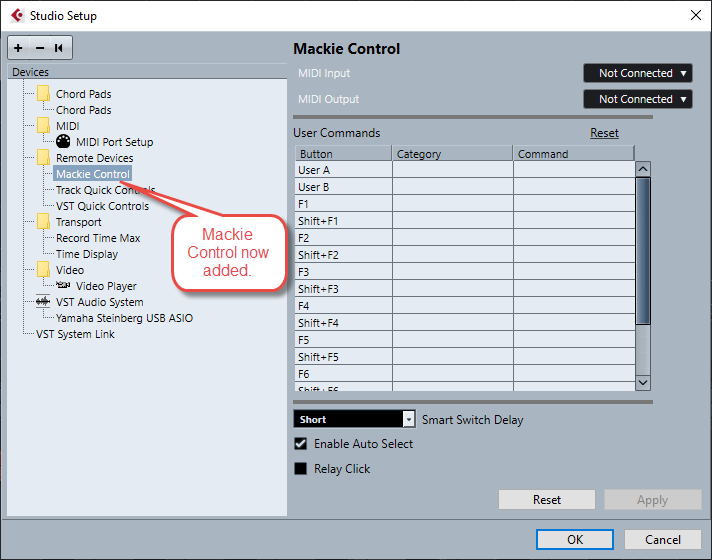Confirm with the OK button
Screen dimensions: 712x560
click(575, 539)
